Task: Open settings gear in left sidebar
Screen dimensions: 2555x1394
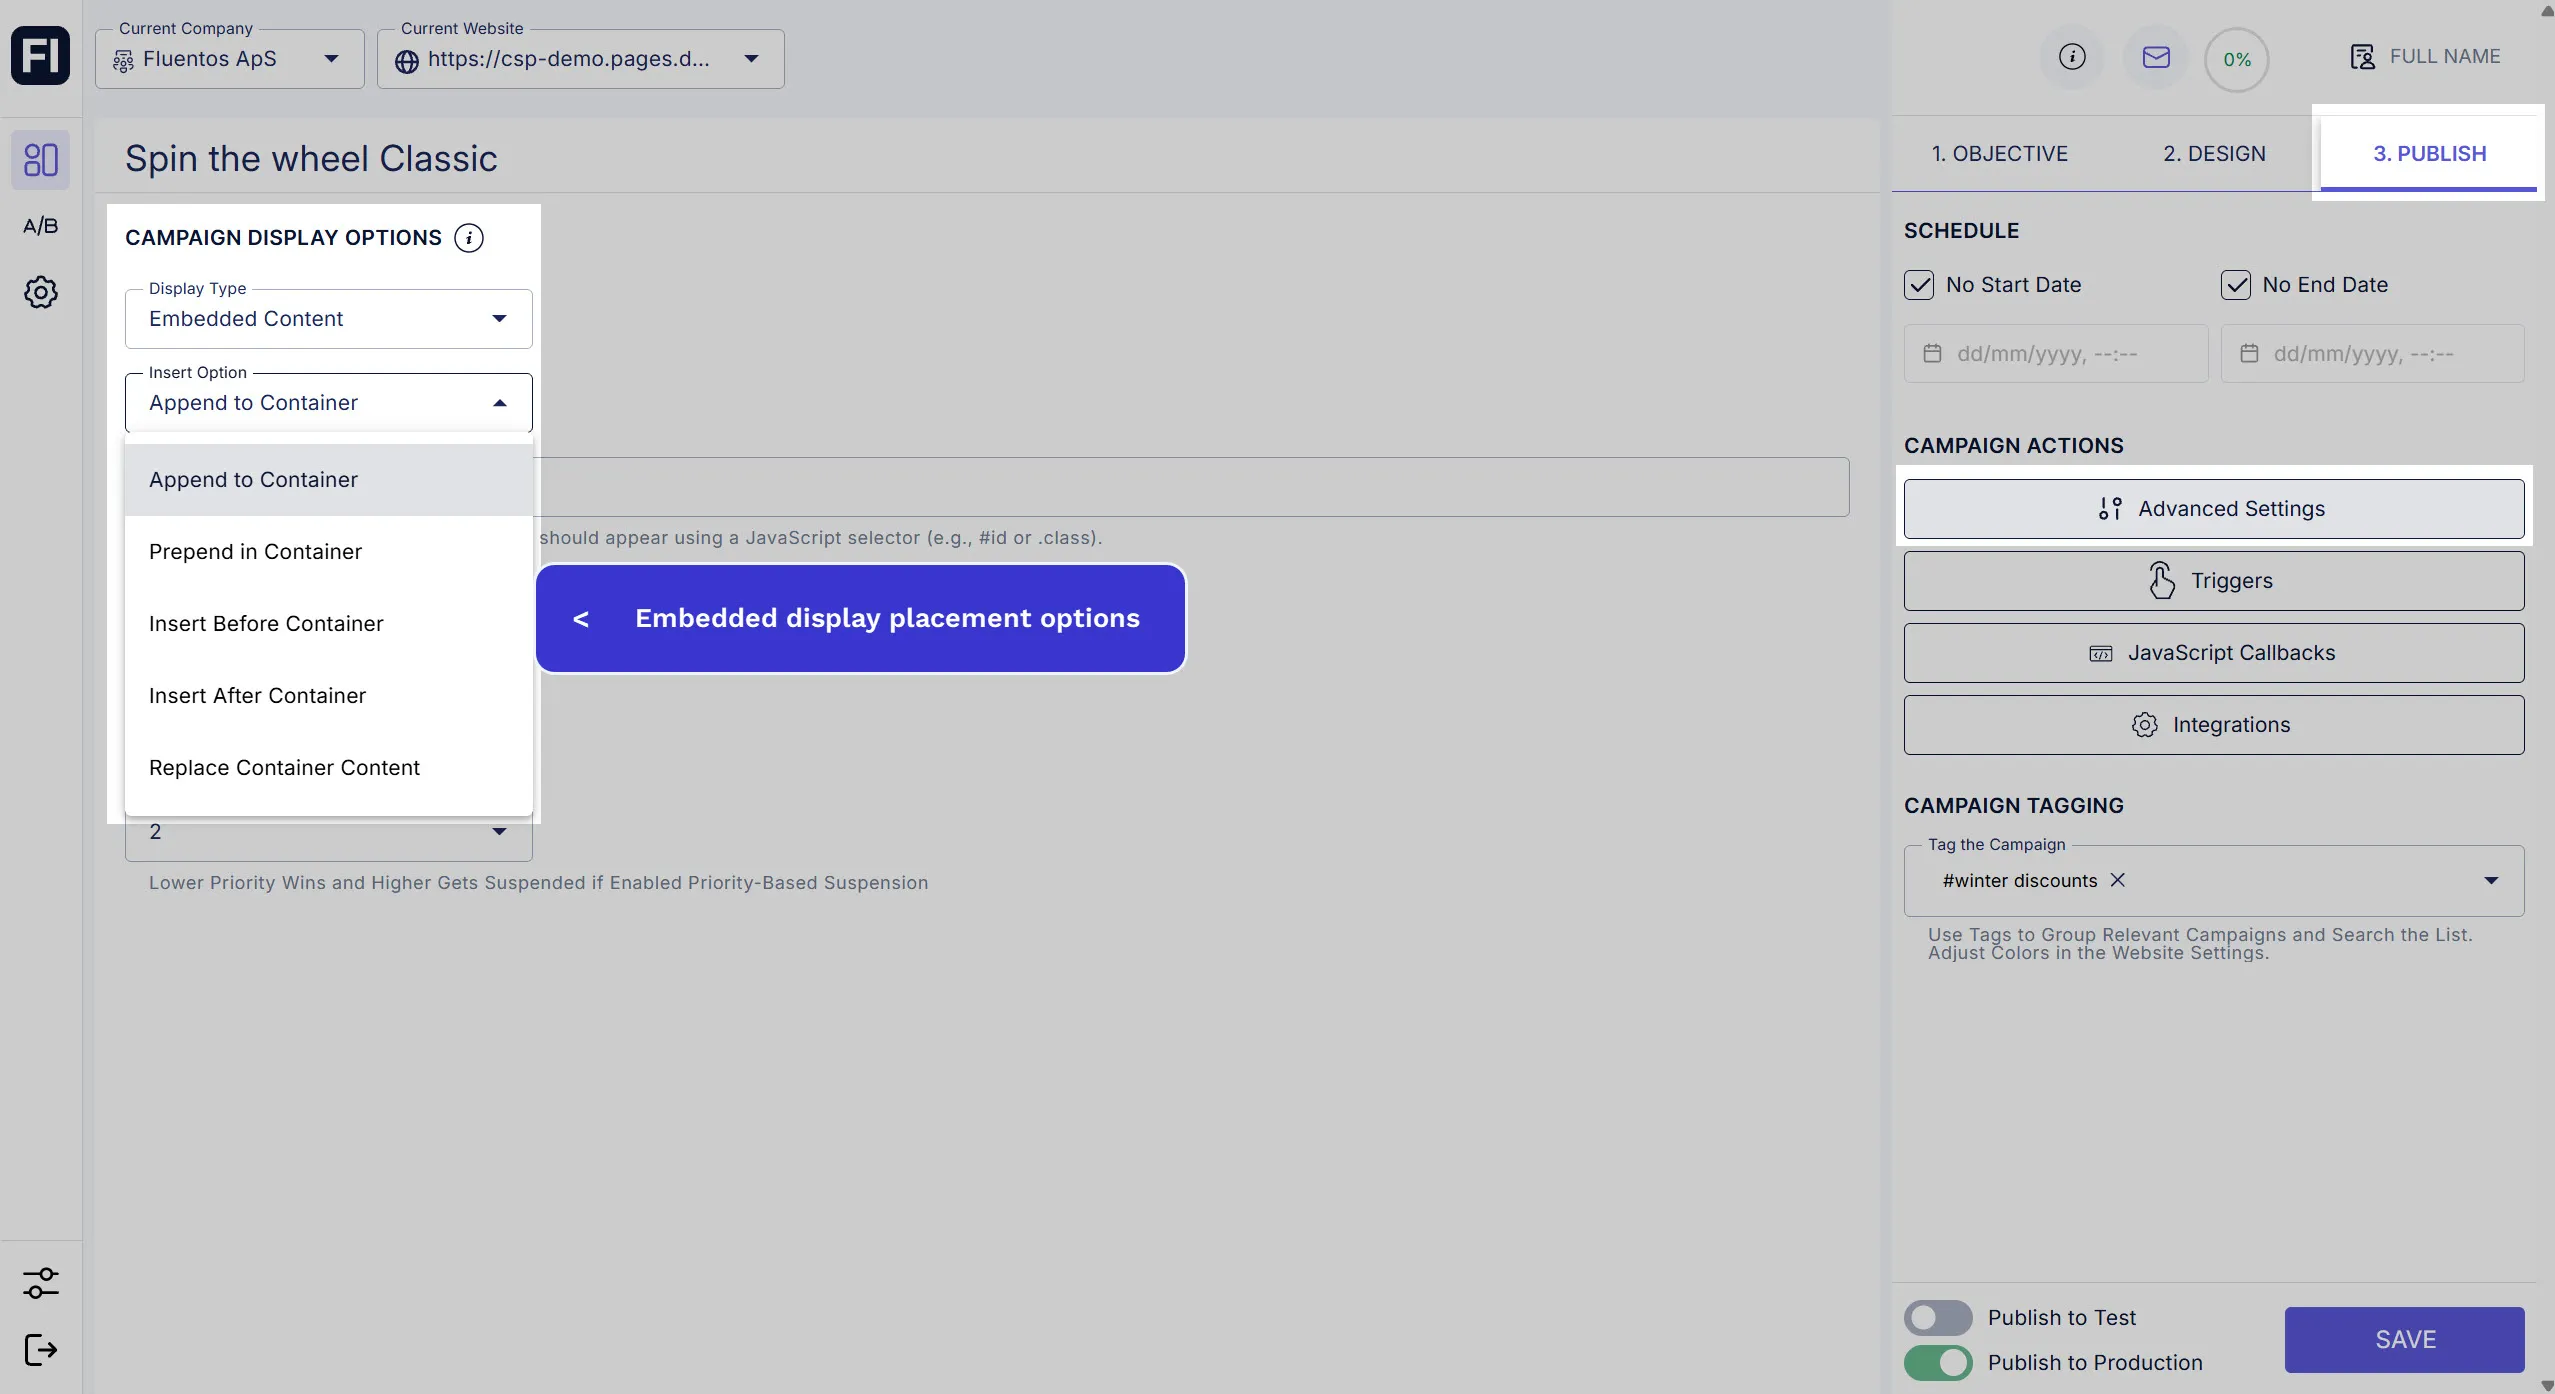Action: [x=40, y=292]
